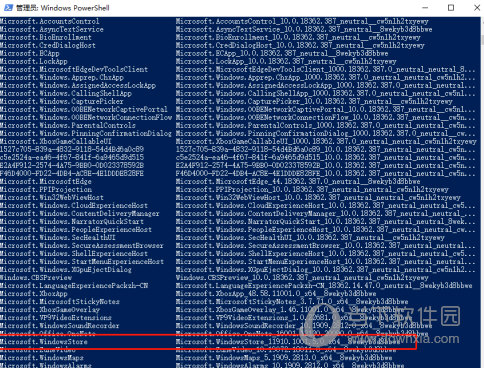The width and height of the screenshot is (484, 368).
Task: Minimize the PowerShell window
Action: [x=425, y=8]
